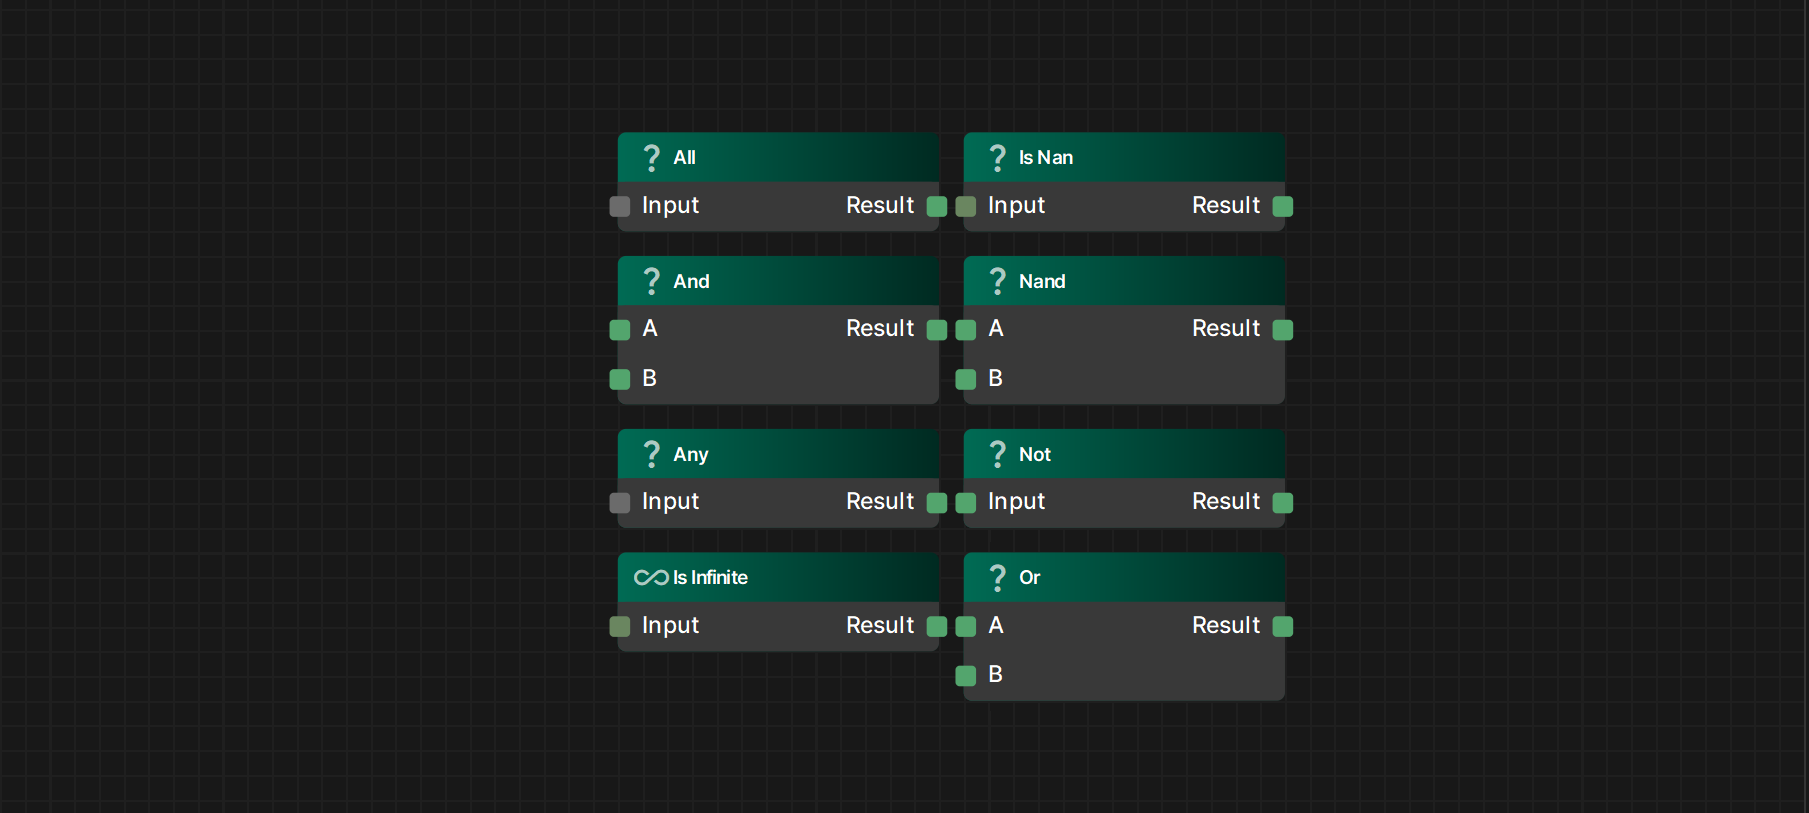This screenshot has height=813, width=1809.
Task: Click the question mark icon on Nand node
Action: 997,281
